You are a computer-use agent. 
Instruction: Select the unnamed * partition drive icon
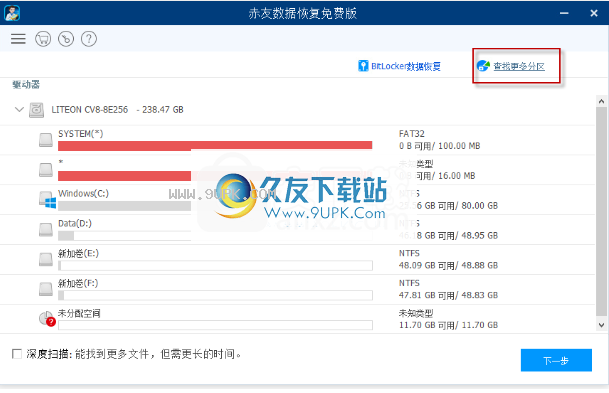point(46,170)
